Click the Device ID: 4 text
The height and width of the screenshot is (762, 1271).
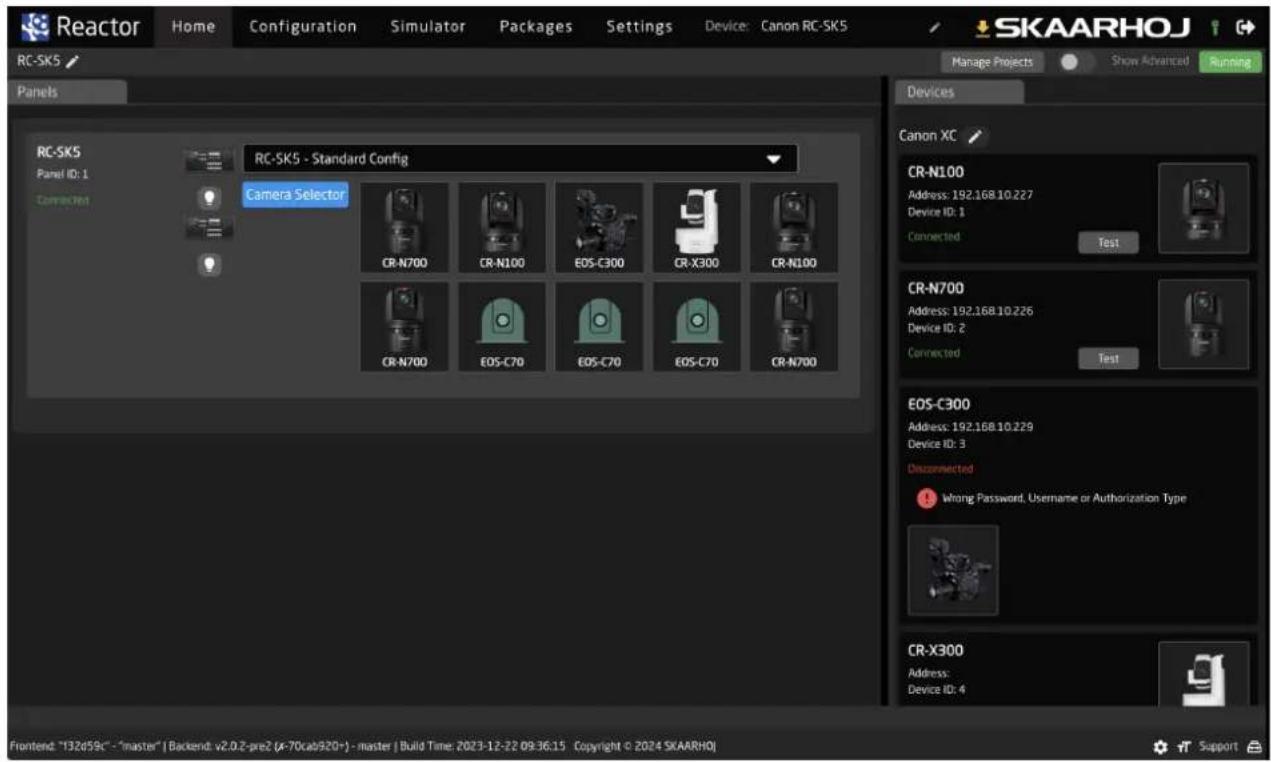936,689
